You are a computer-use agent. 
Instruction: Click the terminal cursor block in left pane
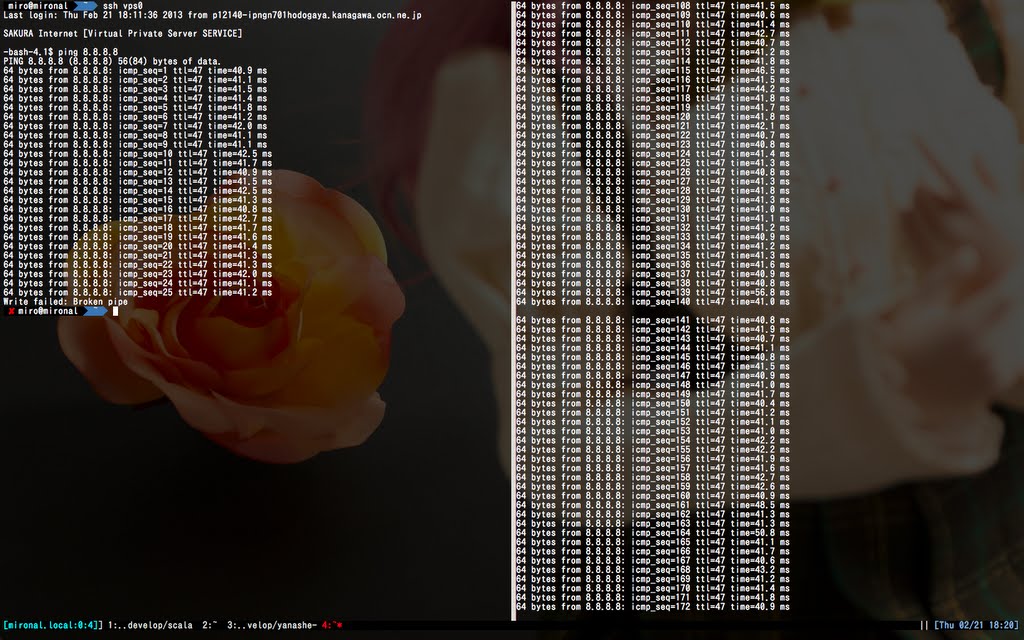coord(116,312)
